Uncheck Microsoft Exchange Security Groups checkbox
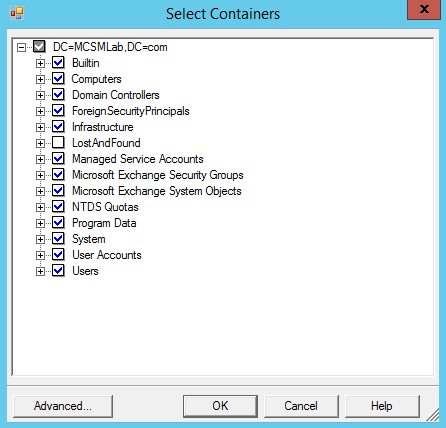 (58, 174)
